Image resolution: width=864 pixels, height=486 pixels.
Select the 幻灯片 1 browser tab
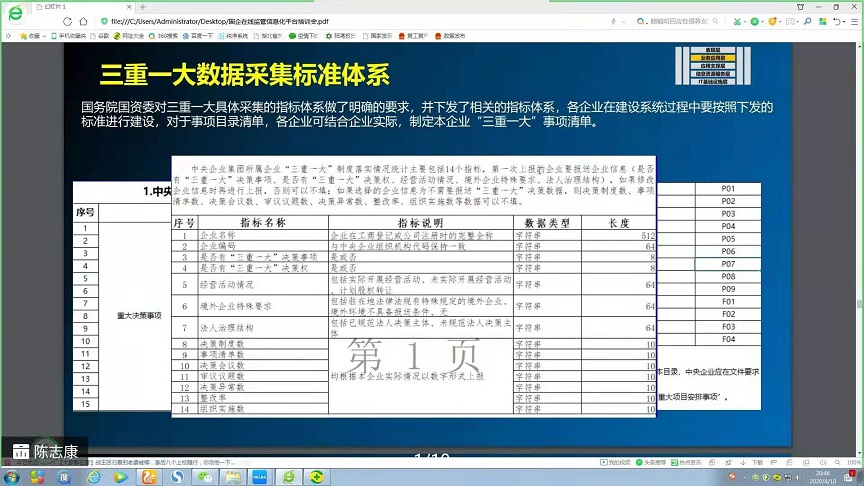pyautogui.click(x=83, y=7)
